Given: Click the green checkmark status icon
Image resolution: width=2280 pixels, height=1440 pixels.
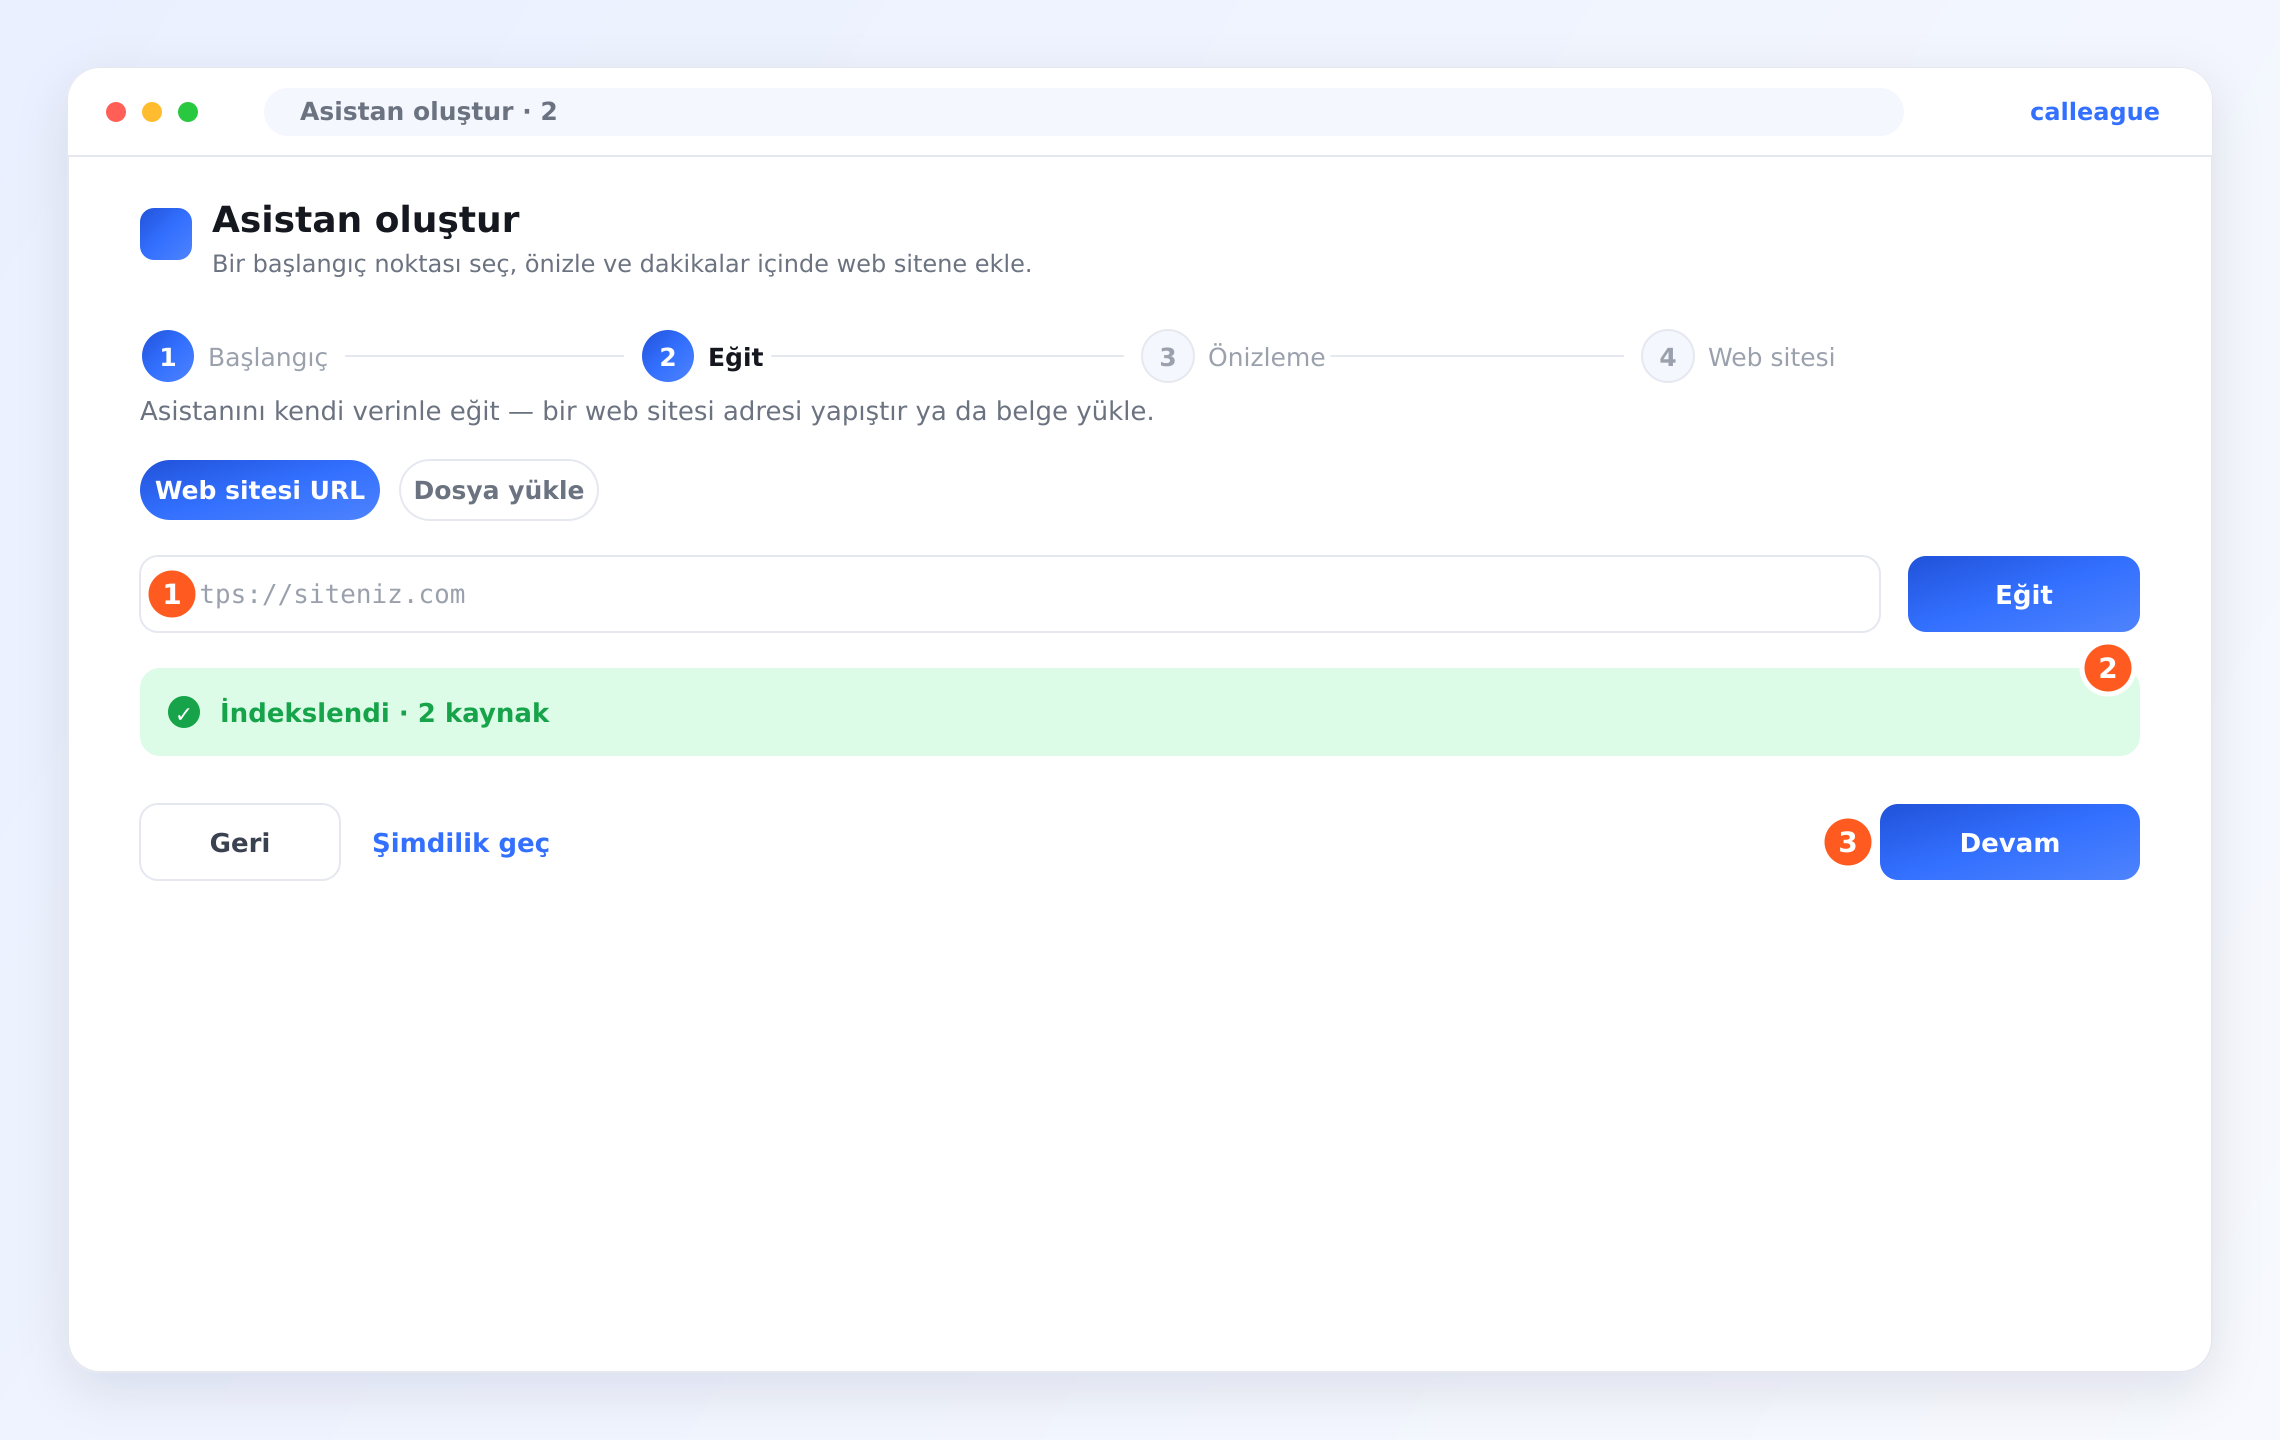Looking at the screenshot, I should 184,712.
